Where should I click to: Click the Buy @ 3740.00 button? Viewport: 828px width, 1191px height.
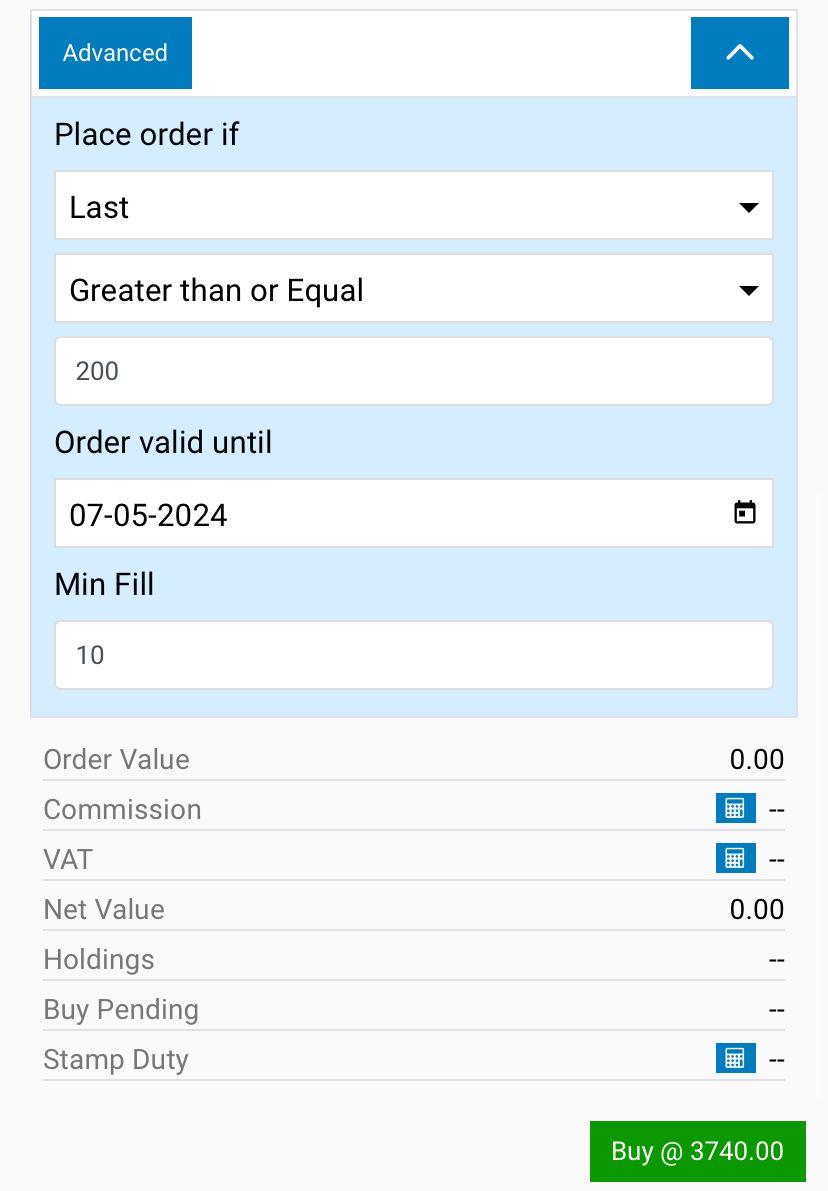coord(697,1151)
